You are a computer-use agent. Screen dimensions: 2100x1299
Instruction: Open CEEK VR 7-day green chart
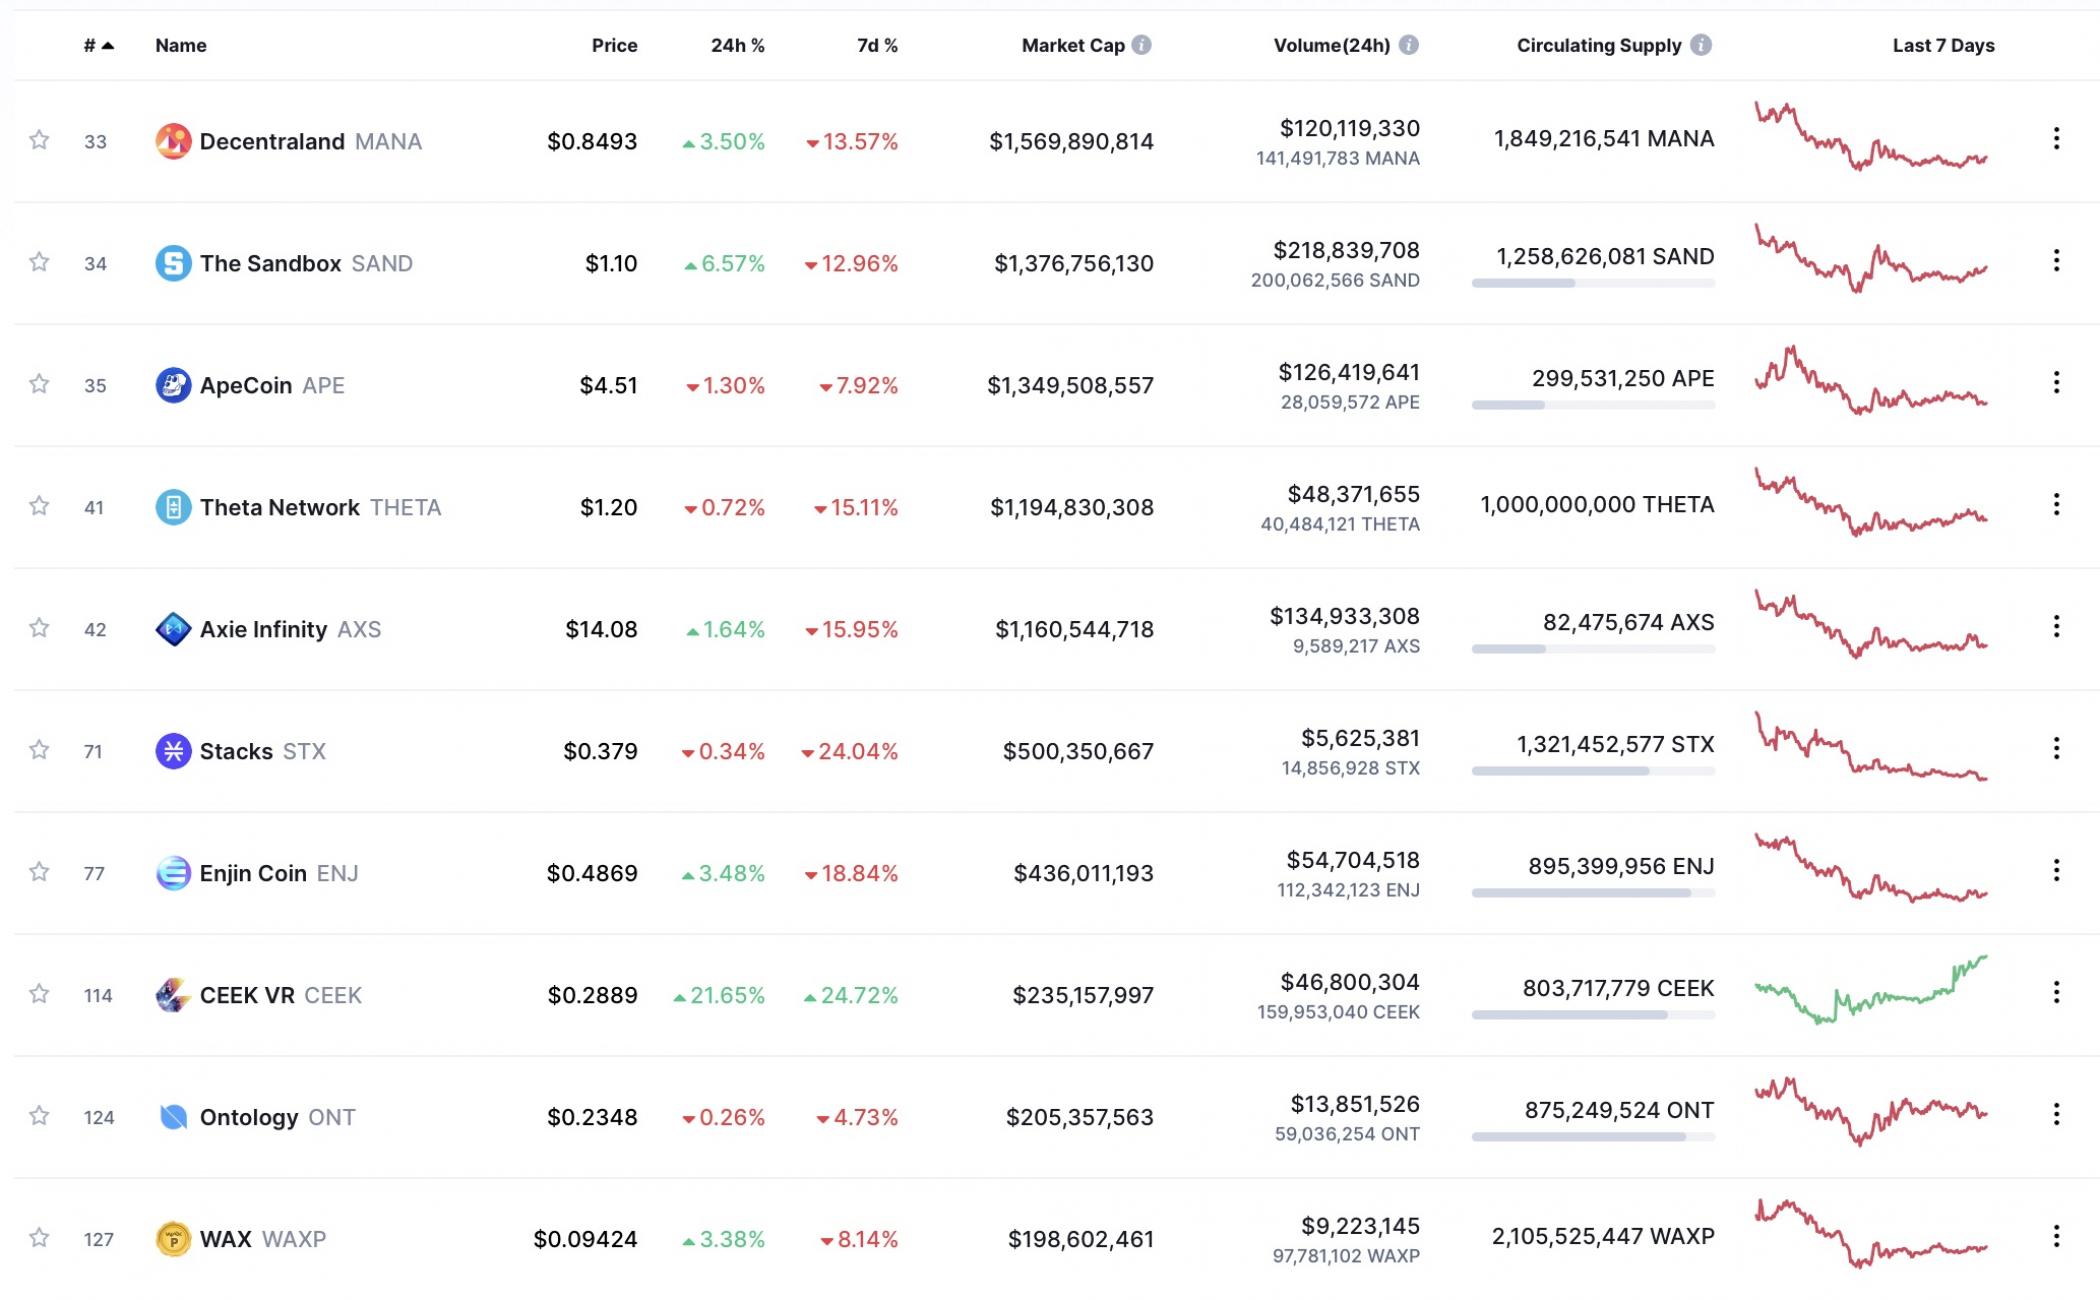pos(1871,990)
